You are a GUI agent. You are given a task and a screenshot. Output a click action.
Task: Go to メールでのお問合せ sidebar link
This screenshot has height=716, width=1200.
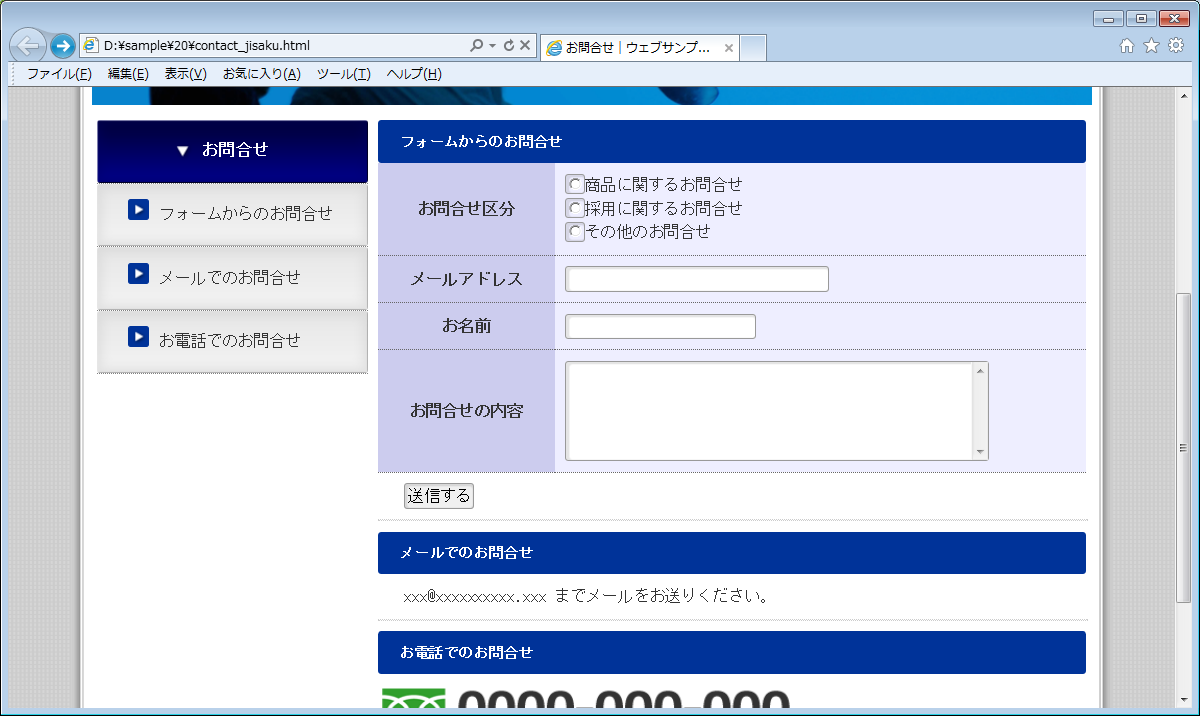(230, 277)
